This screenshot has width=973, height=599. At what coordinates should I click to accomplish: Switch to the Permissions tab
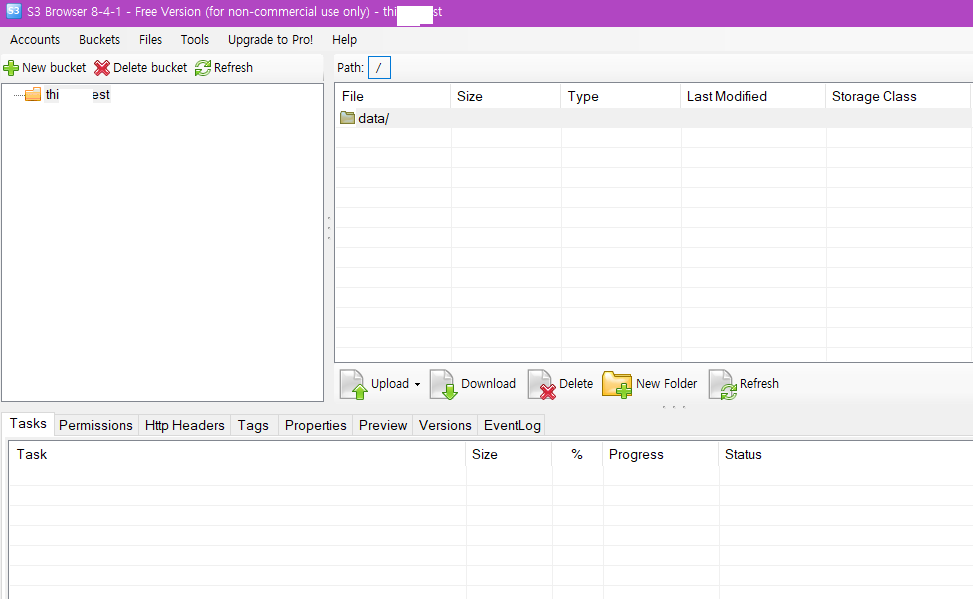pos(96,425)
